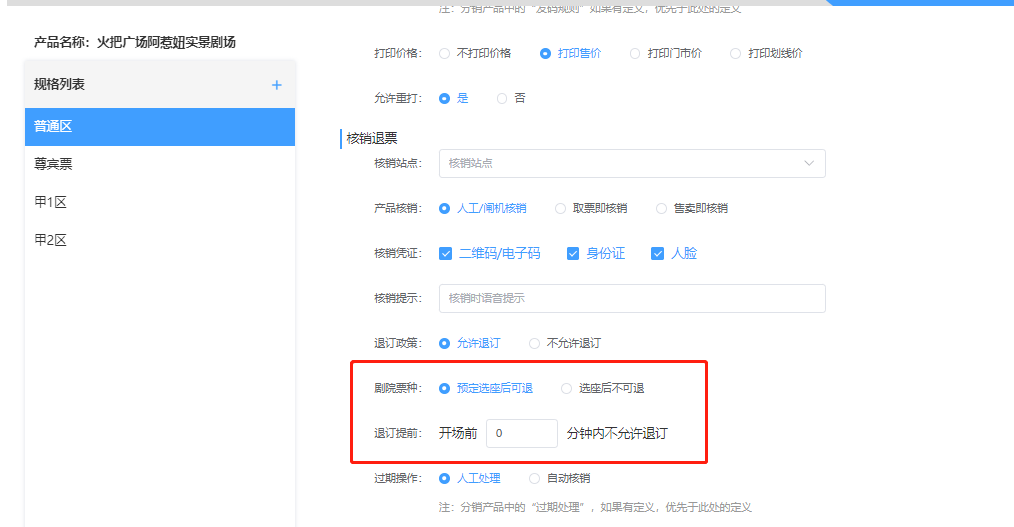Choose 甲2区 in the spec list

pyautogui.click(x=160, y=240)
